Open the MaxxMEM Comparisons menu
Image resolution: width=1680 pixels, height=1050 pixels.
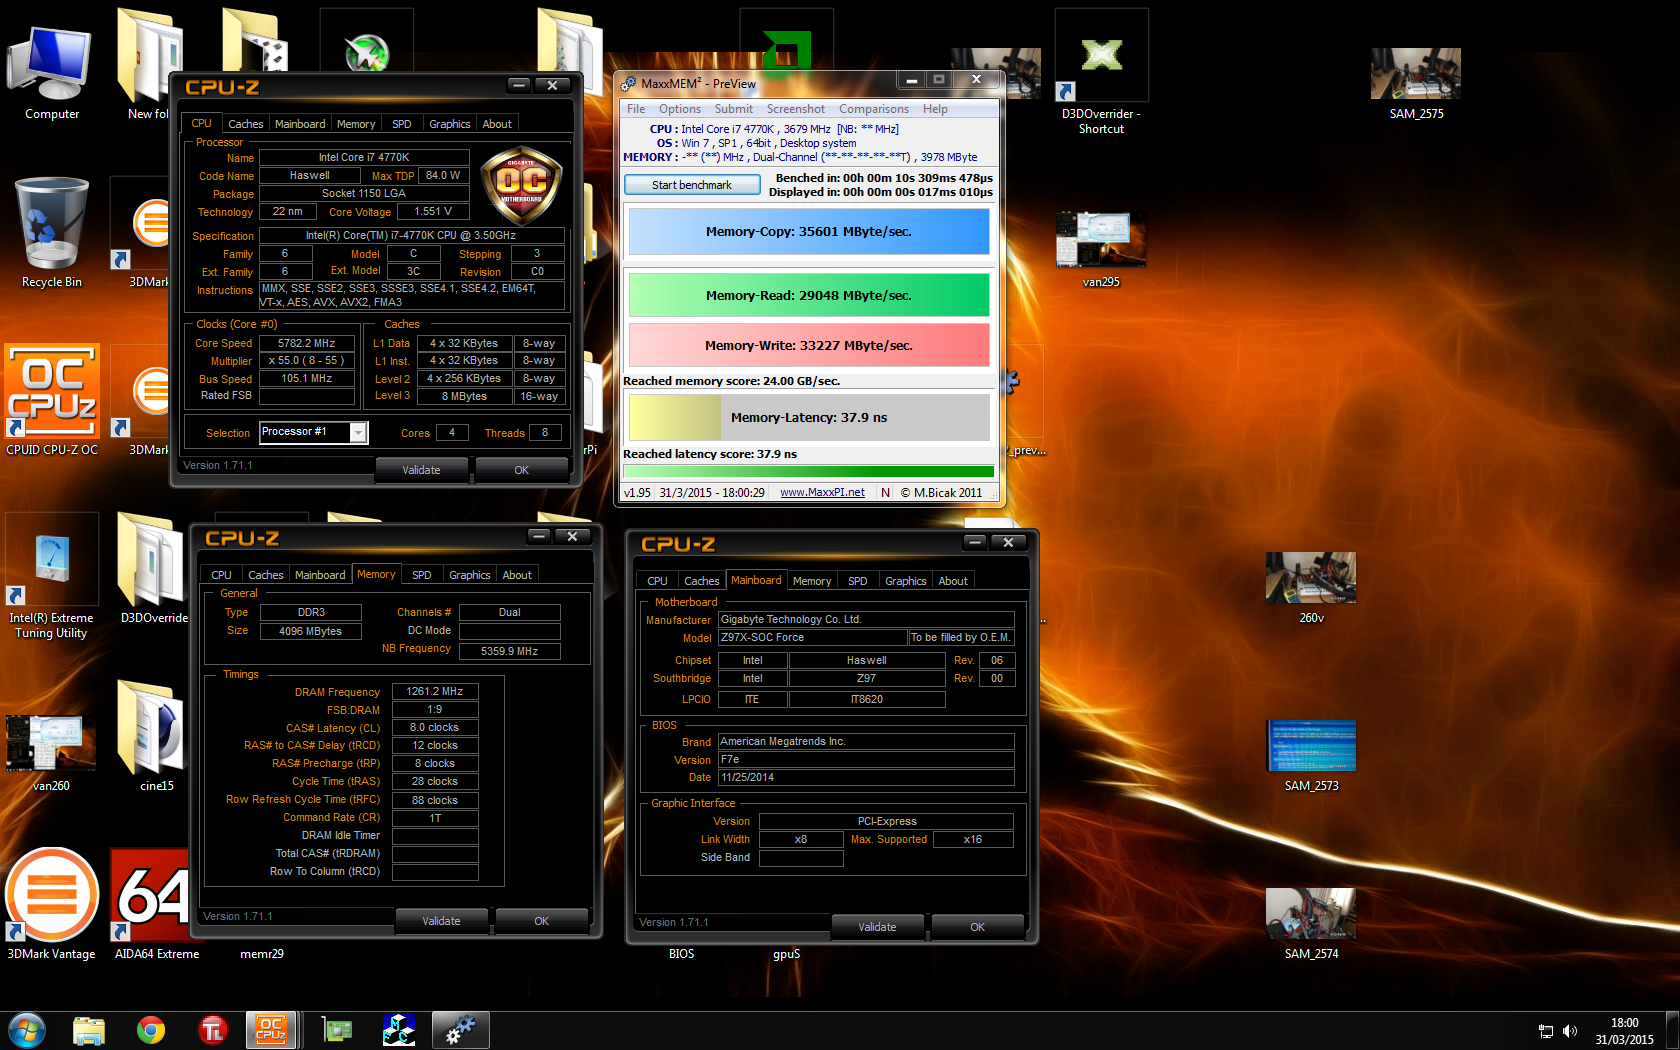coord(873,109)
